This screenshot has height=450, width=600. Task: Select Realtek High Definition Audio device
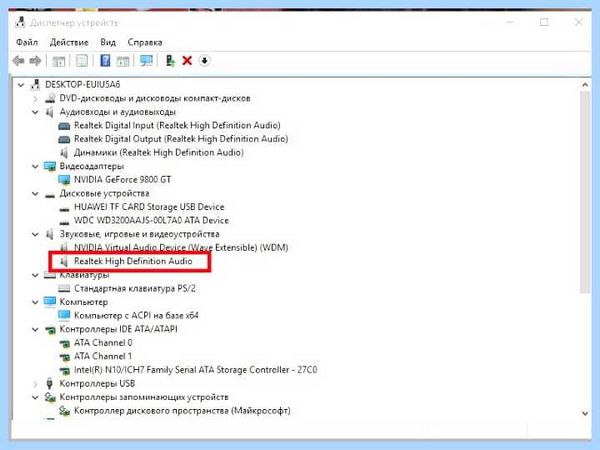click(133, 261)
